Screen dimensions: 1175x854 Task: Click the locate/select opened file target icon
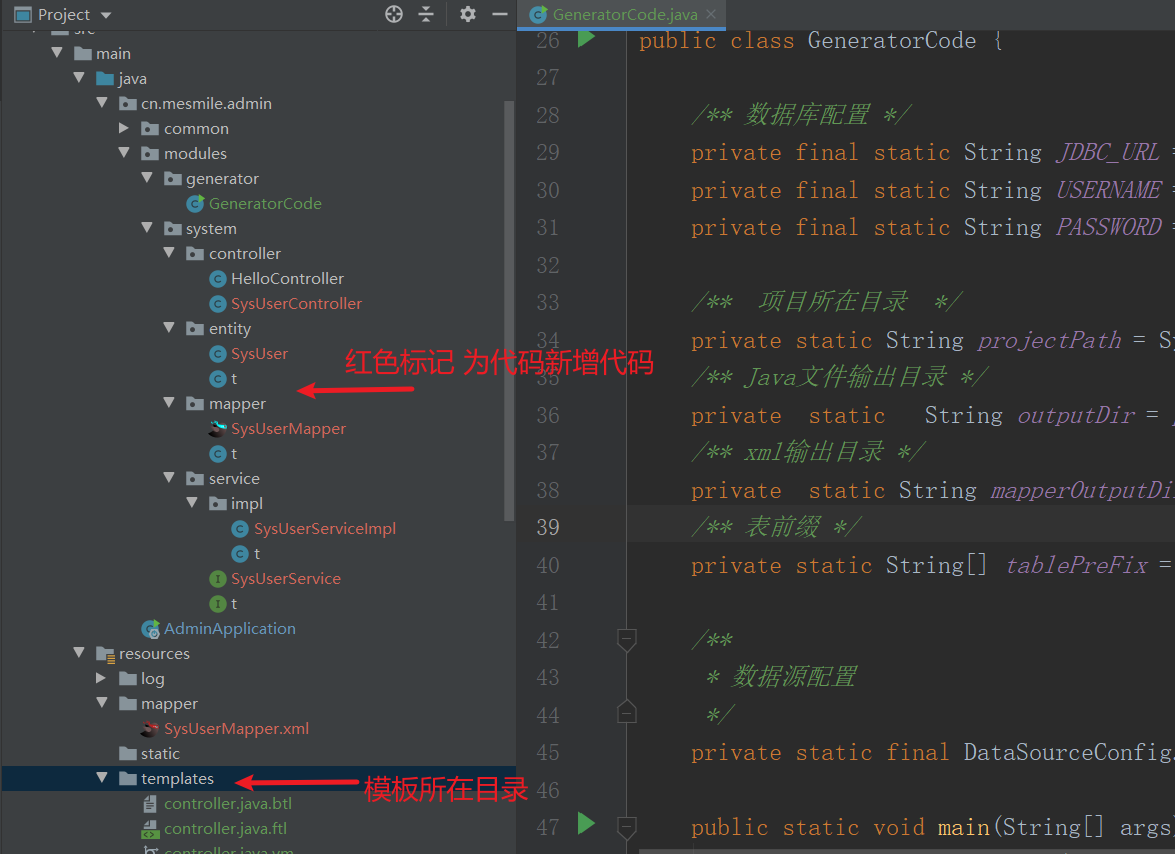[x=394, y=14]
